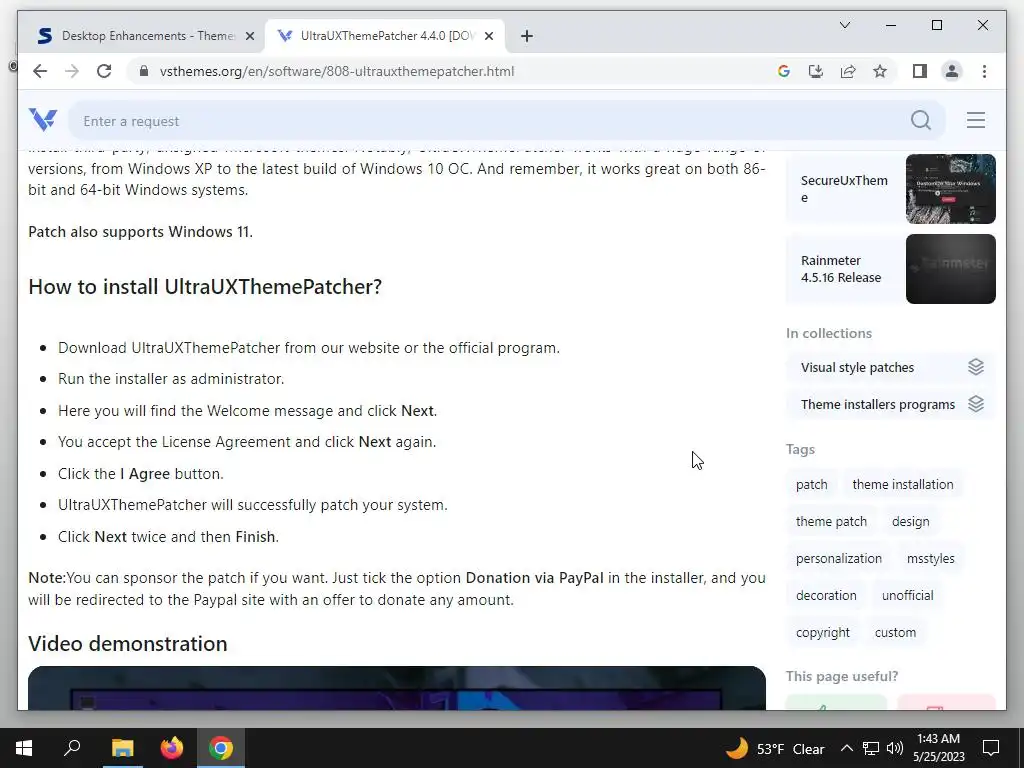Open the Chrome profile avatar

[952, 71]
